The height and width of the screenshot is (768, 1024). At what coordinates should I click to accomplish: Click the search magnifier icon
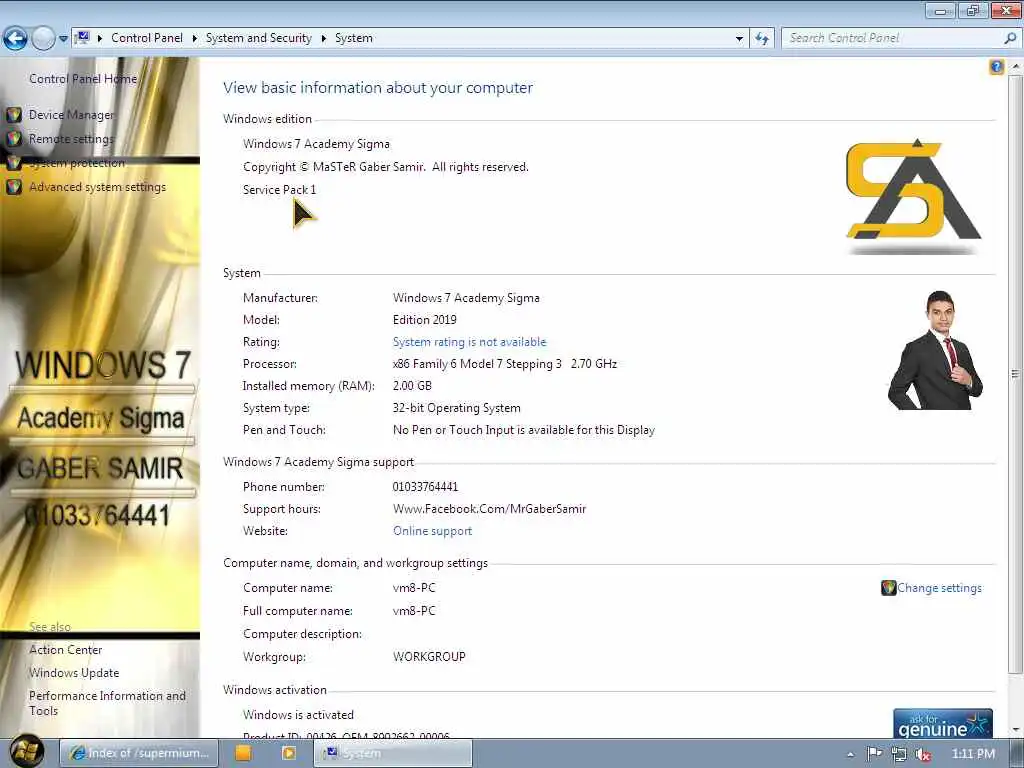point(1010,39)
